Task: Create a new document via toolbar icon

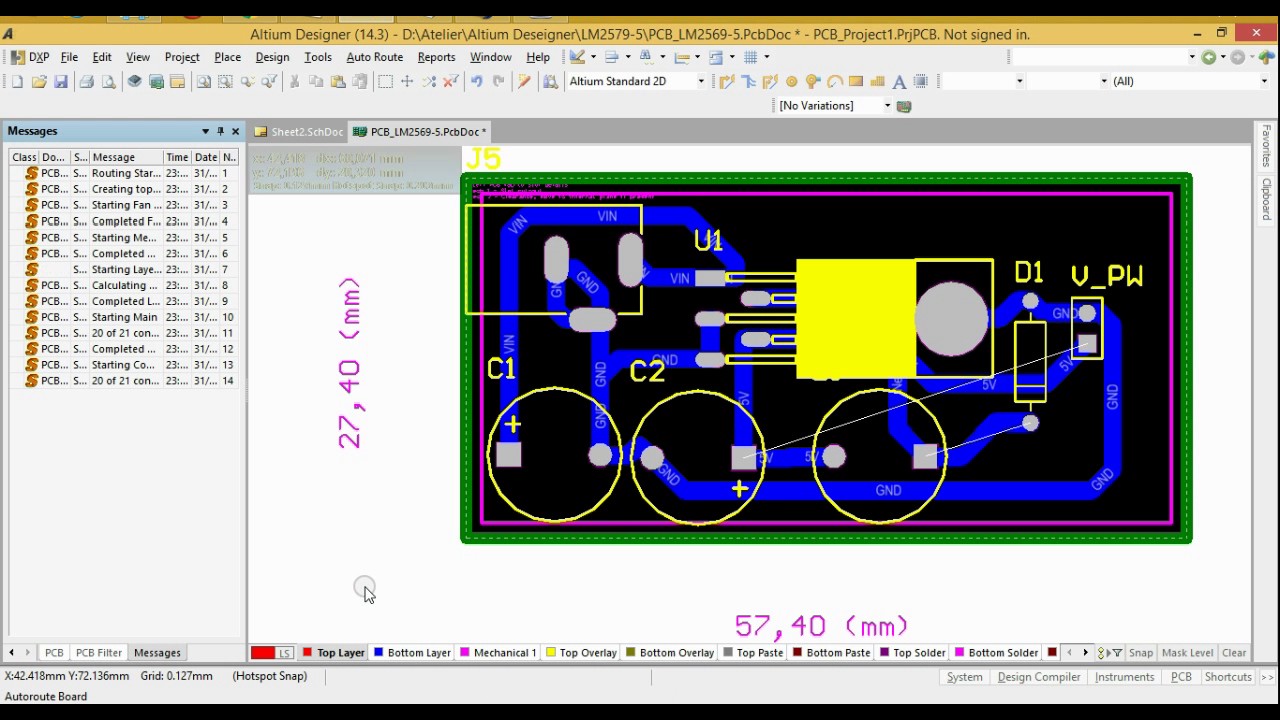Action: click(17, 81)
